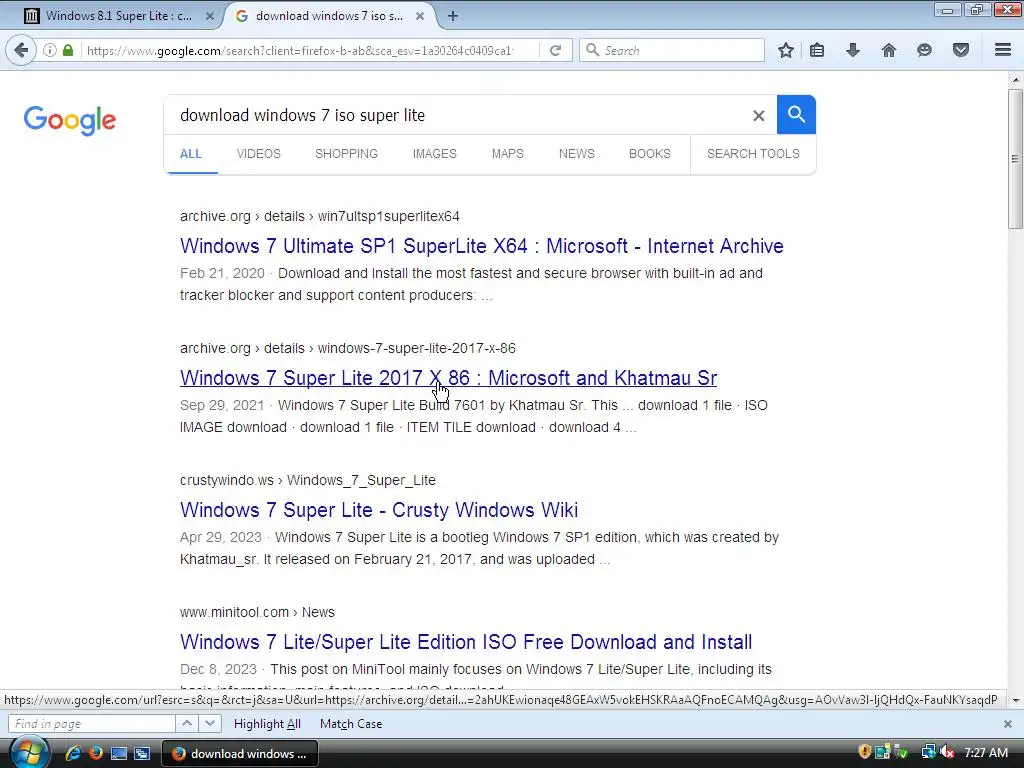
Task: Launch Firefox from quick launch icon
Action: [x=96, y=753]
